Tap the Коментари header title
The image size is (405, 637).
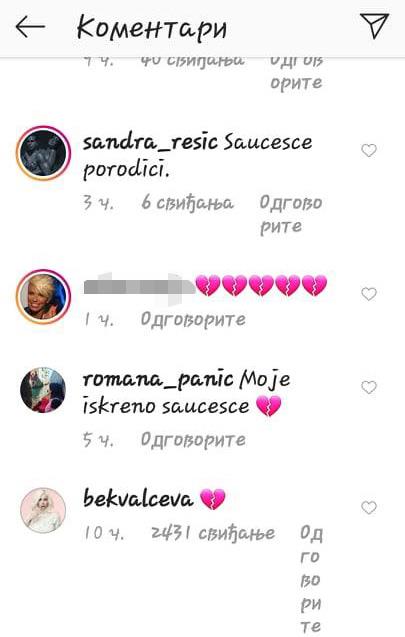coord(152,27)
